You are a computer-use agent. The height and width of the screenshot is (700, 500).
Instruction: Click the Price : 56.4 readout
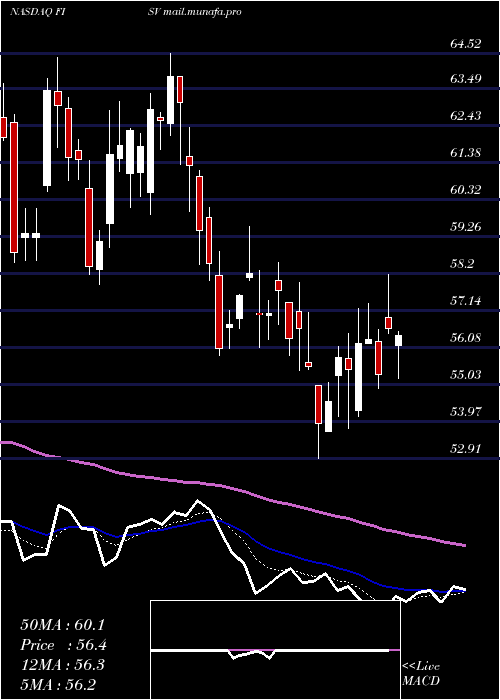(x=63, y=645)
